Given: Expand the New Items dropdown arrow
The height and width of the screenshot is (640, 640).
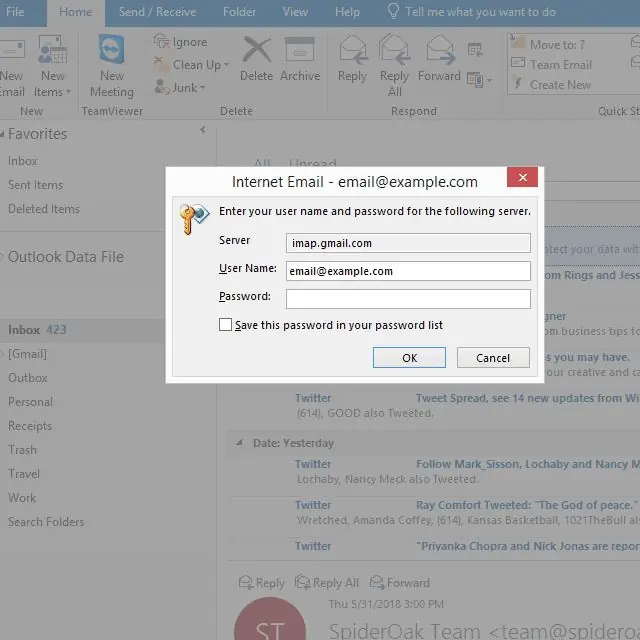Looking at the screenshot, I should [x=68, y=92].
